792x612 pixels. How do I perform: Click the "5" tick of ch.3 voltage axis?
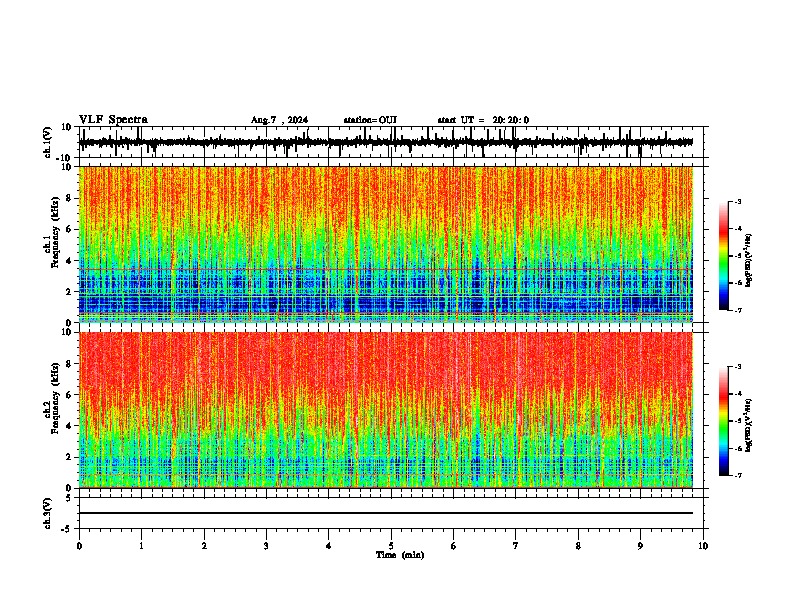click(69, 498)
